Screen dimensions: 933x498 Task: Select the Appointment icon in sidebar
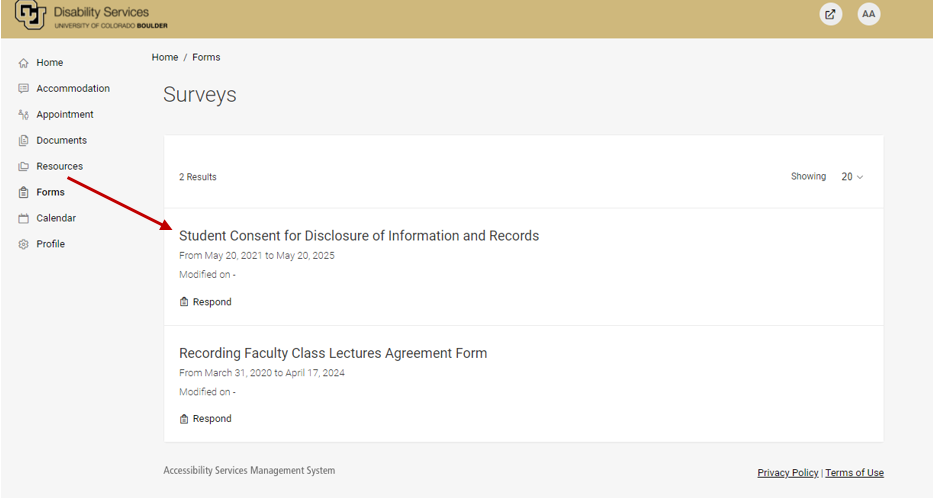tap(23, 114)
